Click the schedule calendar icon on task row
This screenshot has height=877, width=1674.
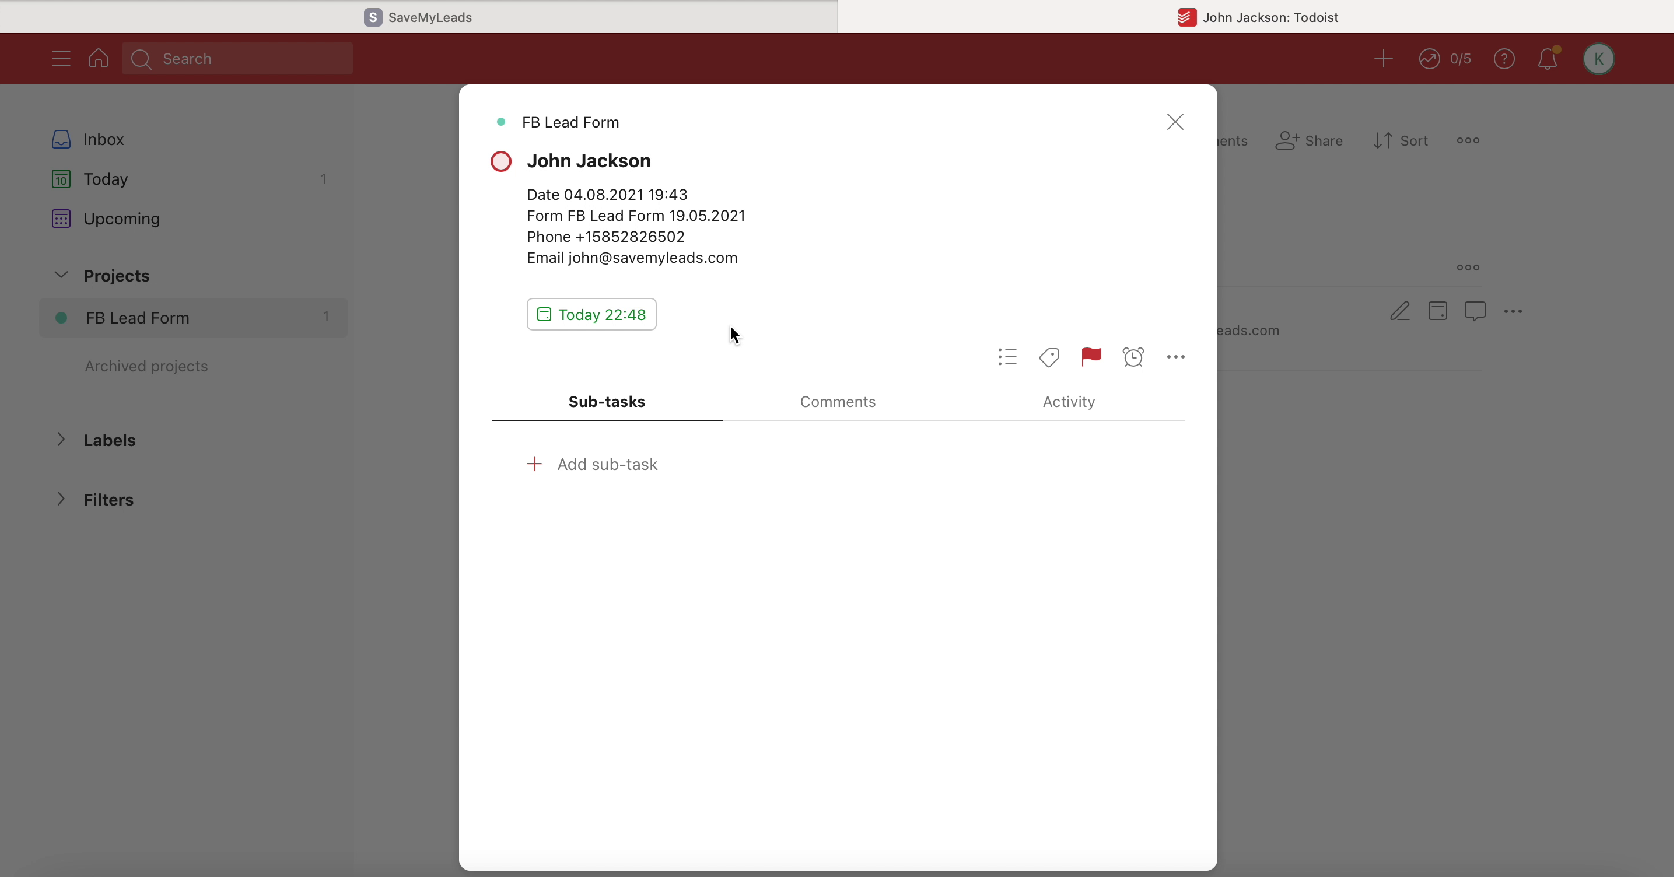1437,311
